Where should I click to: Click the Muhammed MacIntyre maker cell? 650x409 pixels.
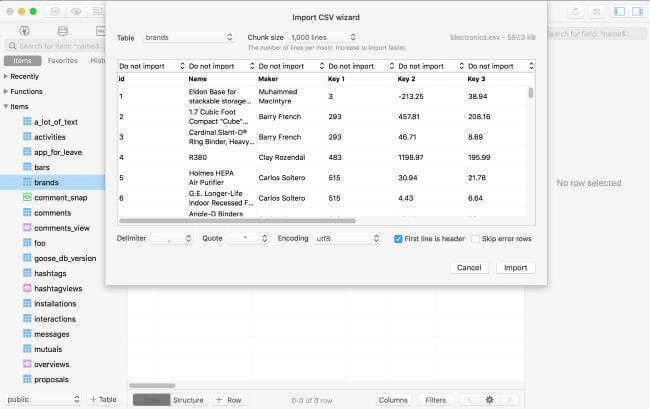(278, 96)
